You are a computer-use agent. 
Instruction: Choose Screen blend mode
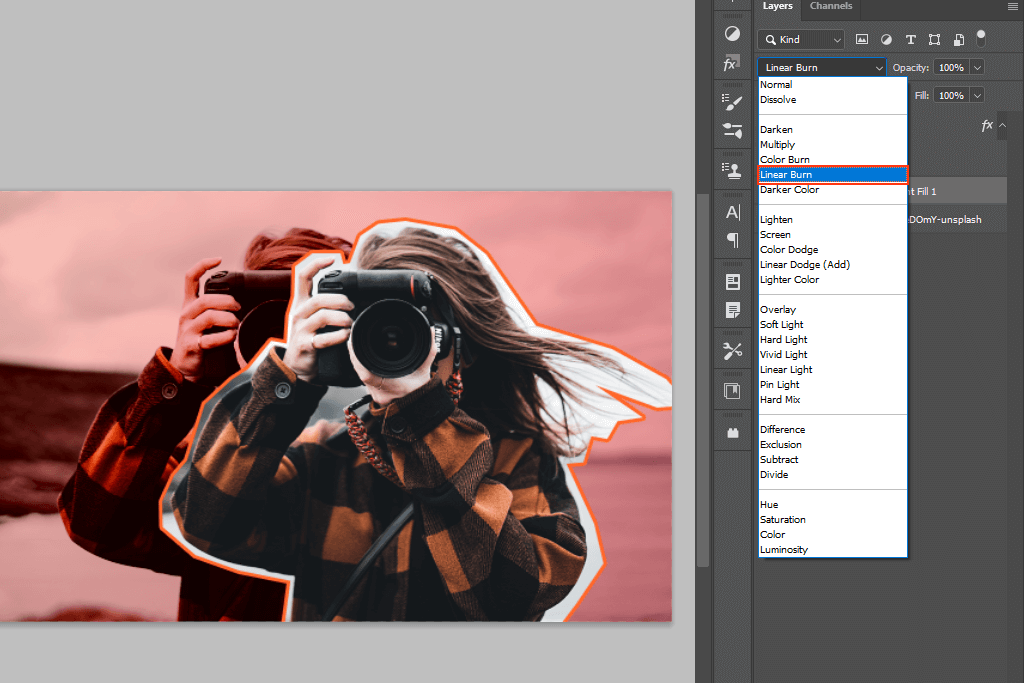click(x=833, y=234)
